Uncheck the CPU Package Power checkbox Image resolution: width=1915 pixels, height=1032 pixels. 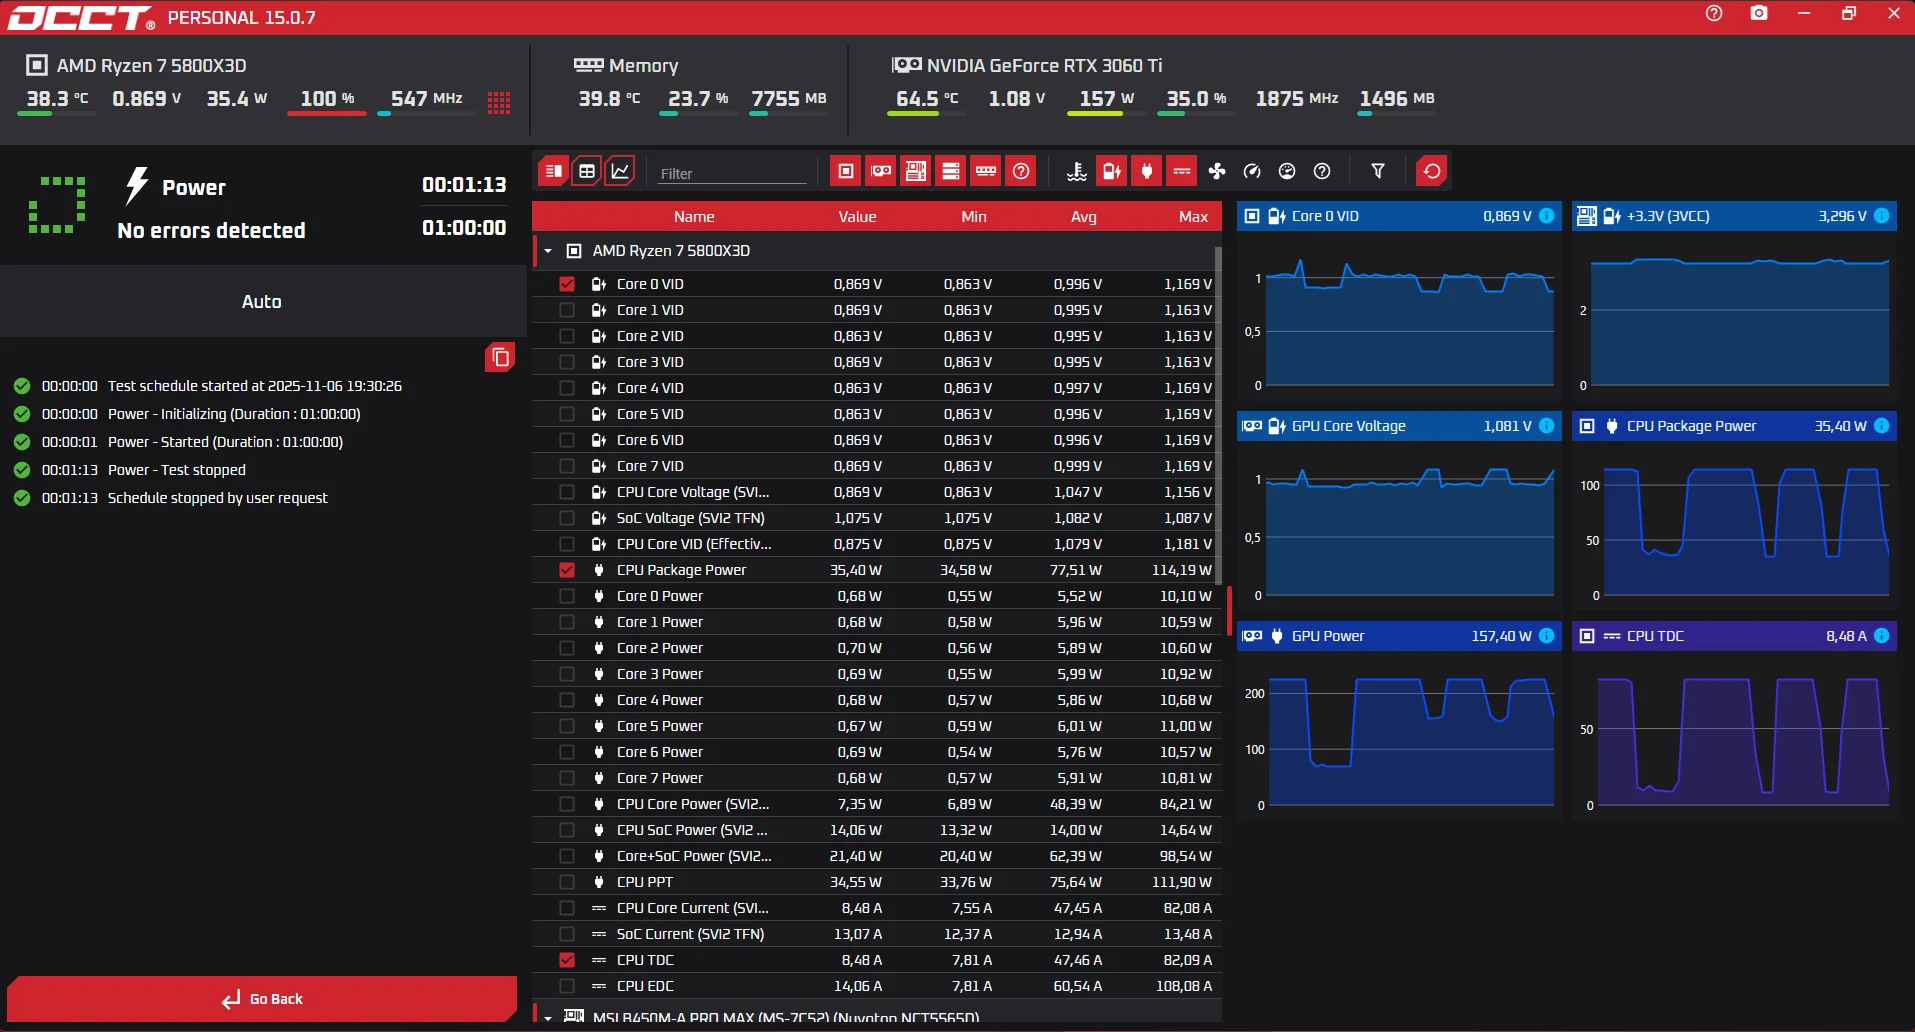pyautogui.click(x=567, y=570)
